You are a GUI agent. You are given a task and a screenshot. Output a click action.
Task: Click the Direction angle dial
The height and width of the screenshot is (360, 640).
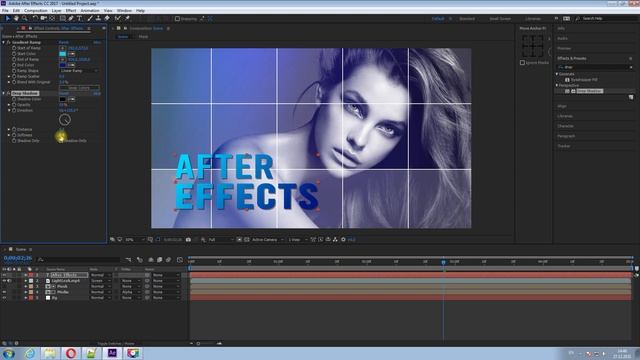[x=65, y=120]
